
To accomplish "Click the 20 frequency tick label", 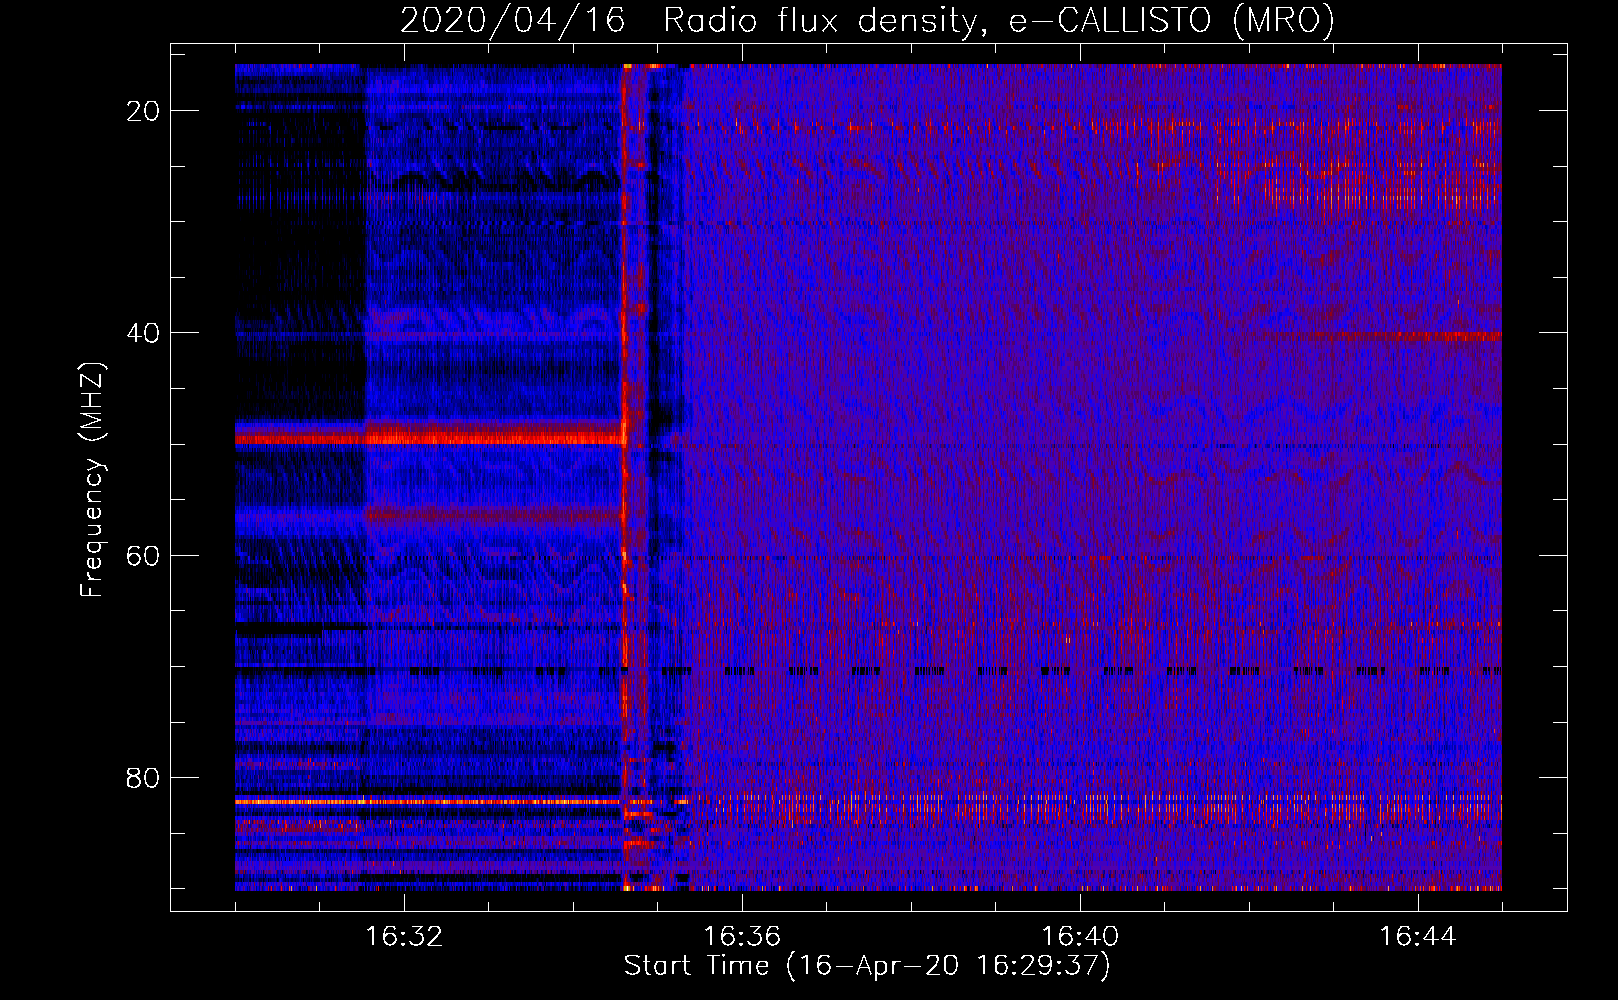I will coord(143,111).
